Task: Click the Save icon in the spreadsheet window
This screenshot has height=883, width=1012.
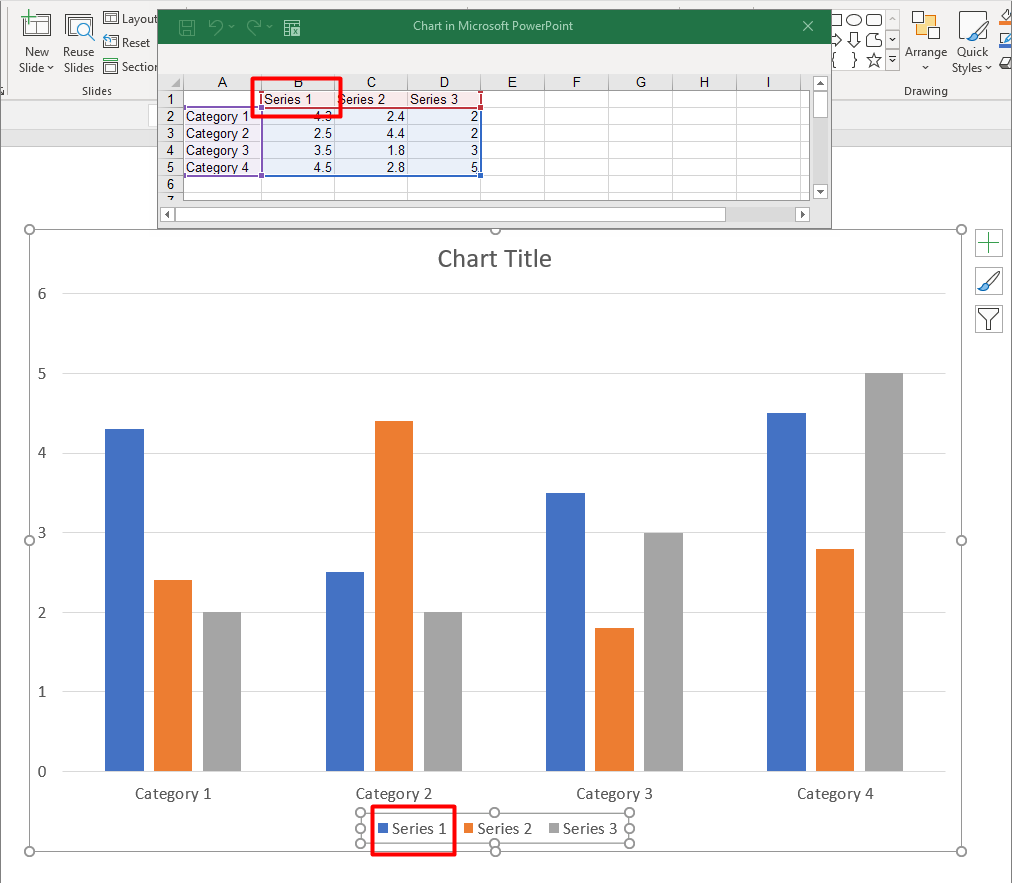Action: click(x=186, y=27)
